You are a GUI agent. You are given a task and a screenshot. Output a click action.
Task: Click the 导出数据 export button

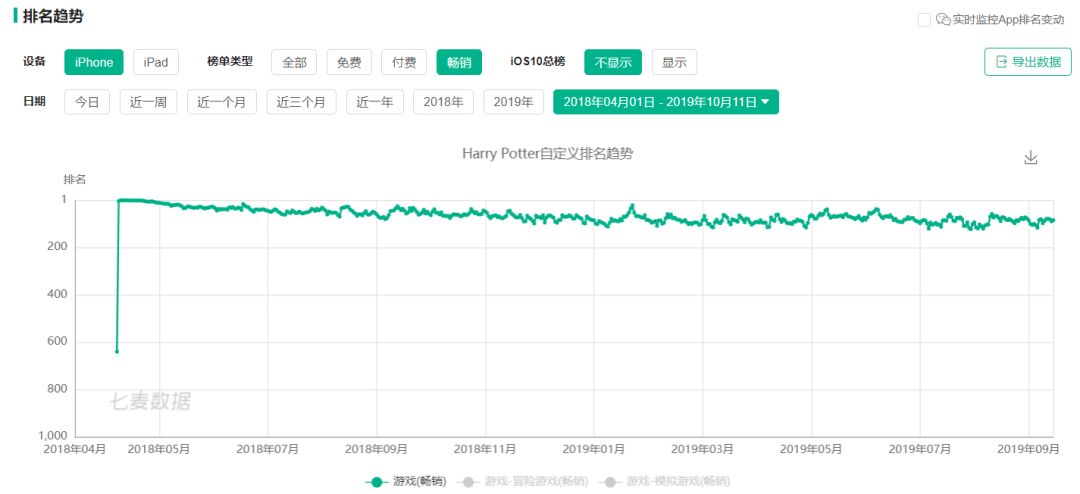coord(1027,62)
